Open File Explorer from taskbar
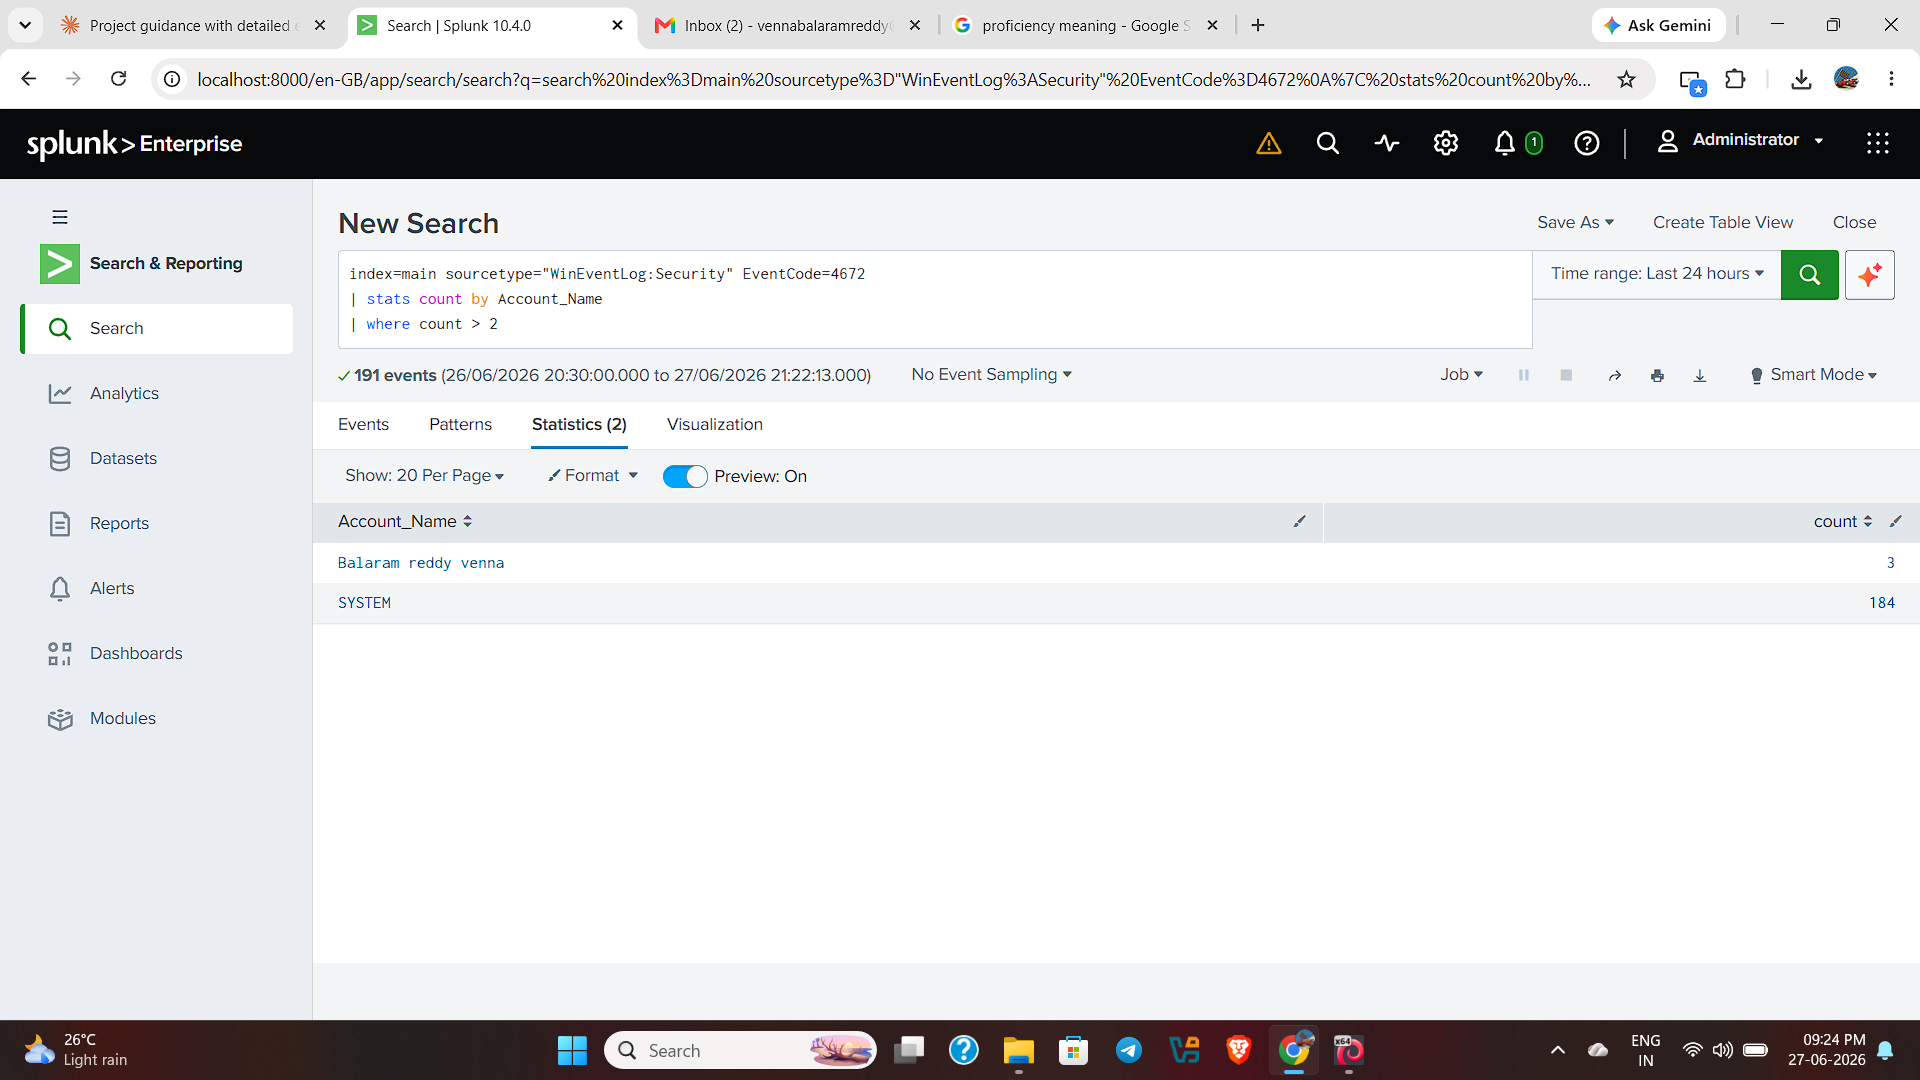Screen dimensions: 1920x1080 pyautogui.click(x=1018, y=1050)
